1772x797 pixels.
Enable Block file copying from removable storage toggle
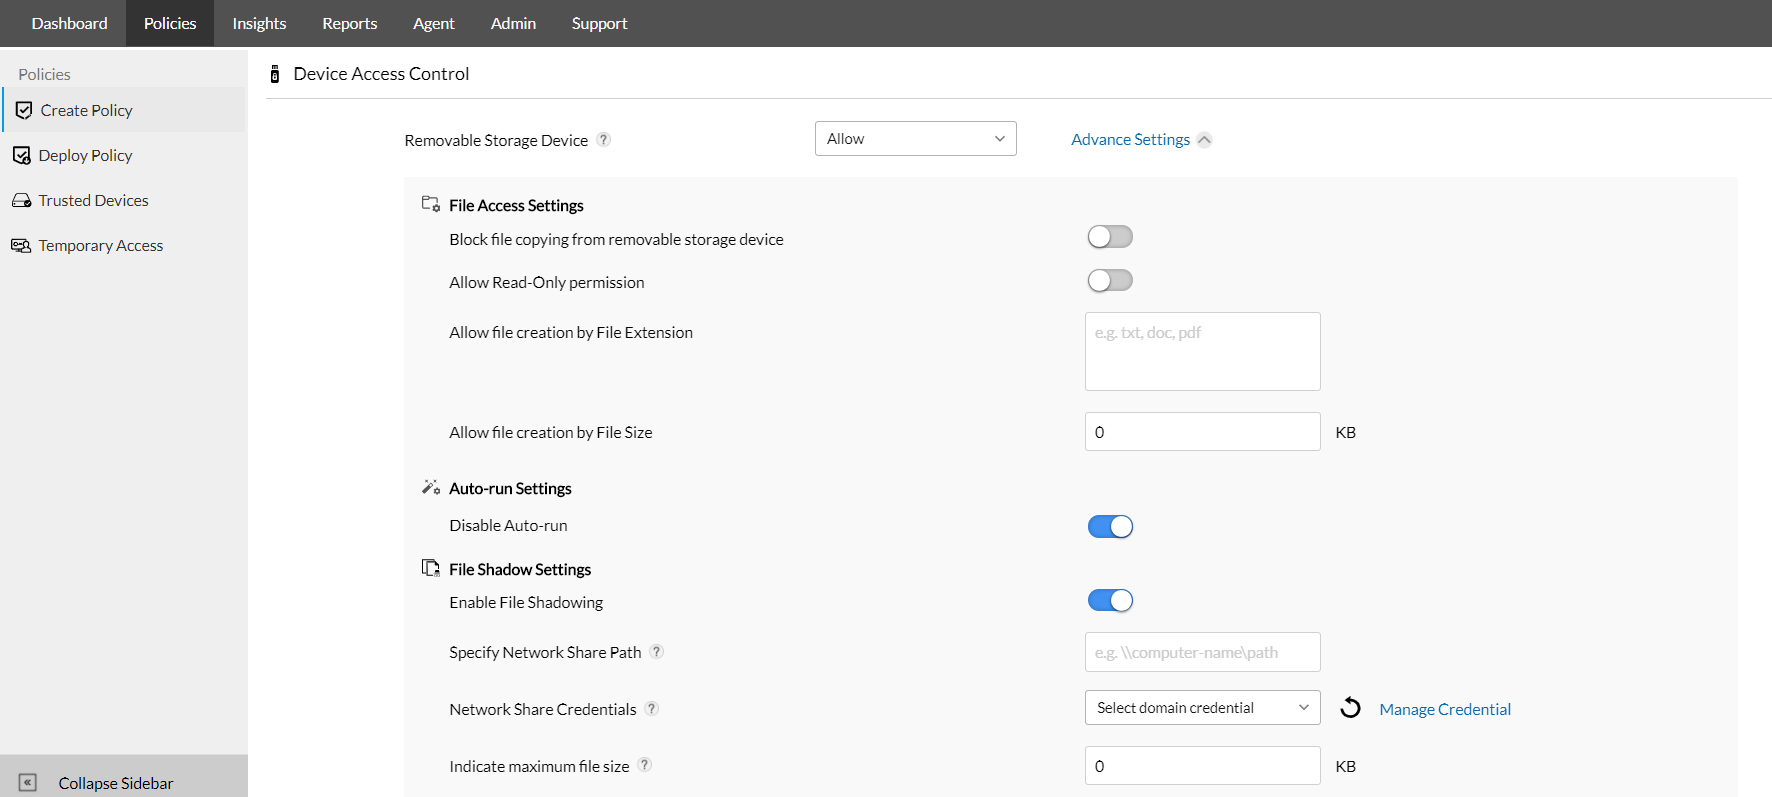tap(1110, 237)
